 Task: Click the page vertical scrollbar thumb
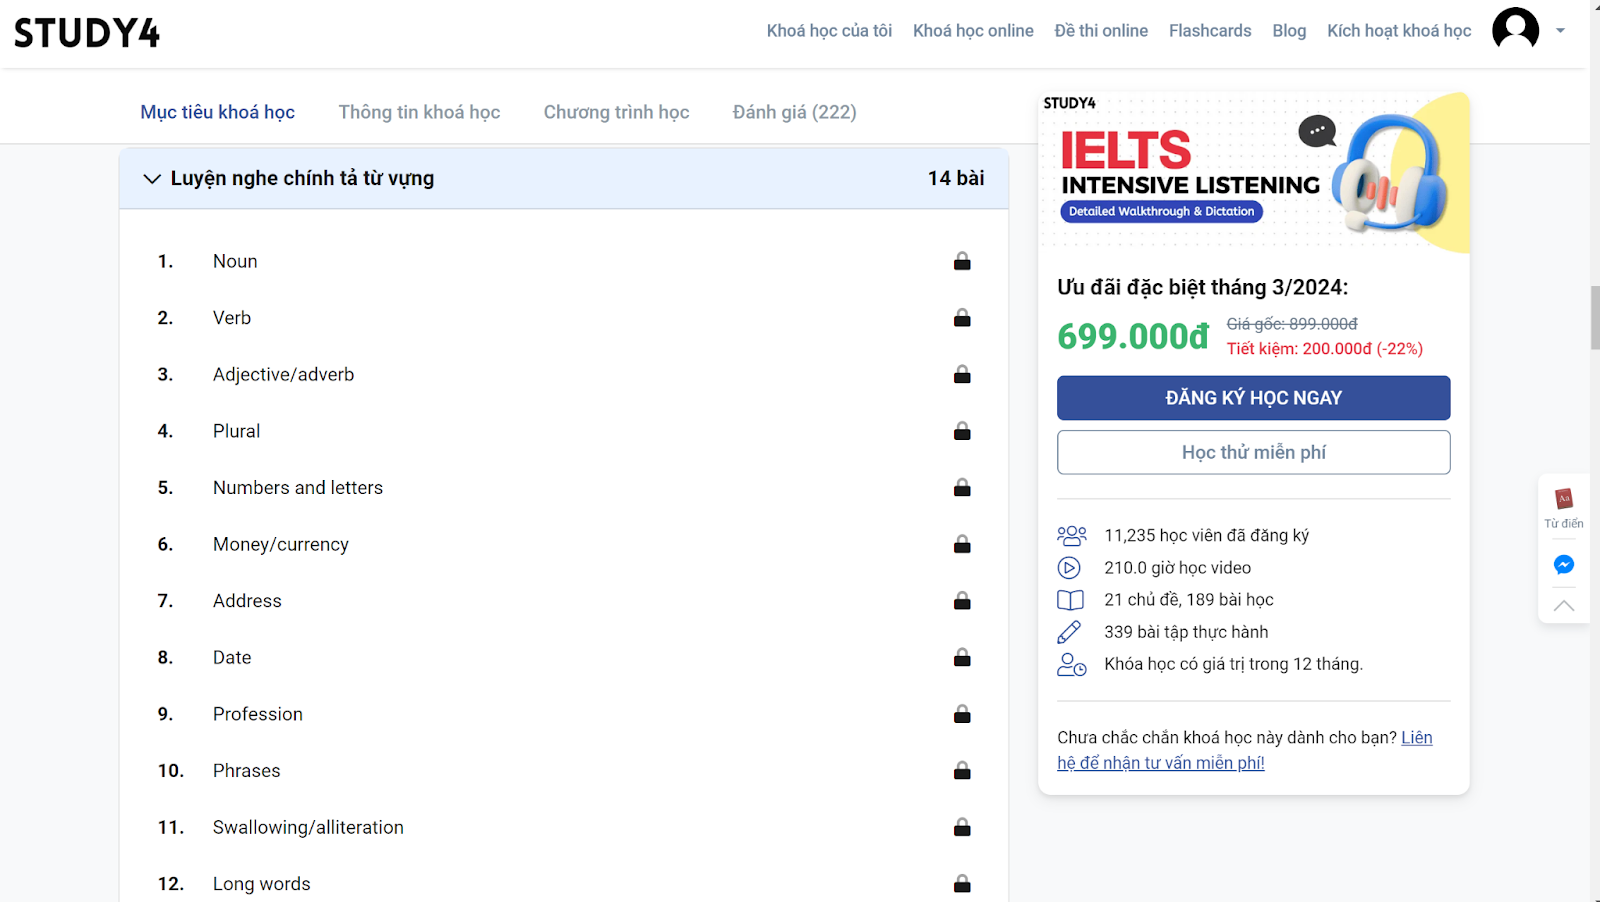pyautogui.click(x=1594, y=318)
